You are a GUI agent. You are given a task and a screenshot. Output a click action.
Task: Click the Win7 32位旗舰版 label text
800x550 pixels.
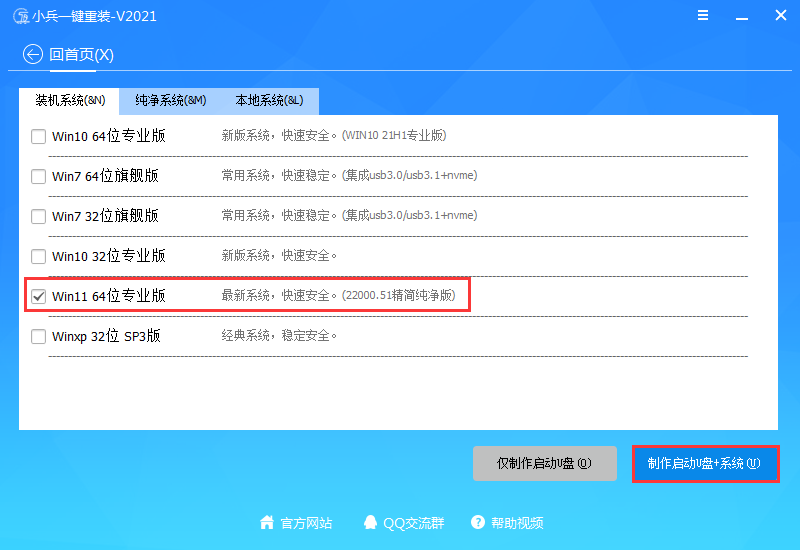pyautogui.click(x=105, y=216)
